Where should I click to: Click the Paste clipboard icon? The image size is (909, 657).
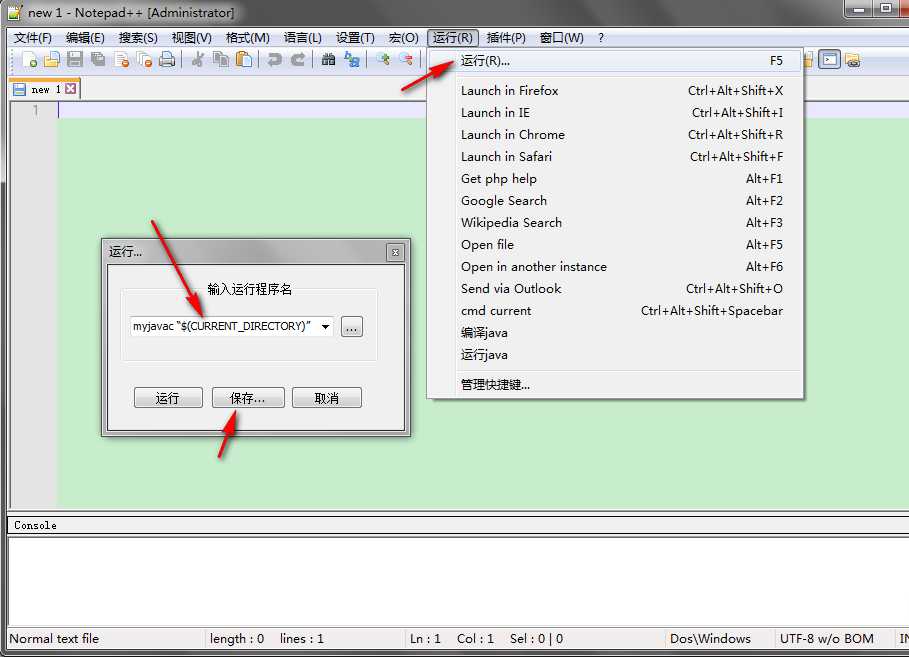pos(244,60)
